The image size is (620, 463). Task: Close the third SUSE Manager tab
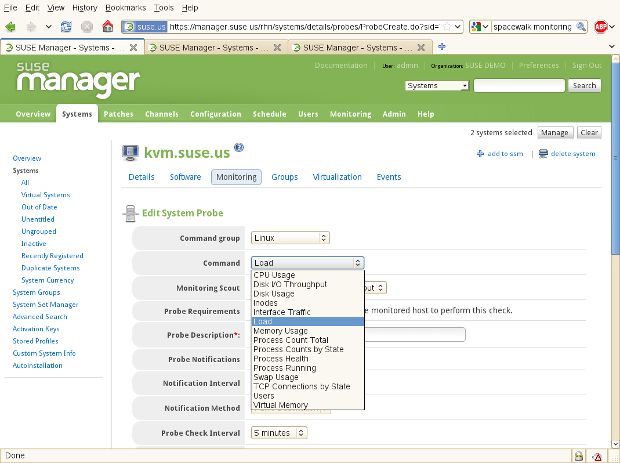(x=422, y=47)
